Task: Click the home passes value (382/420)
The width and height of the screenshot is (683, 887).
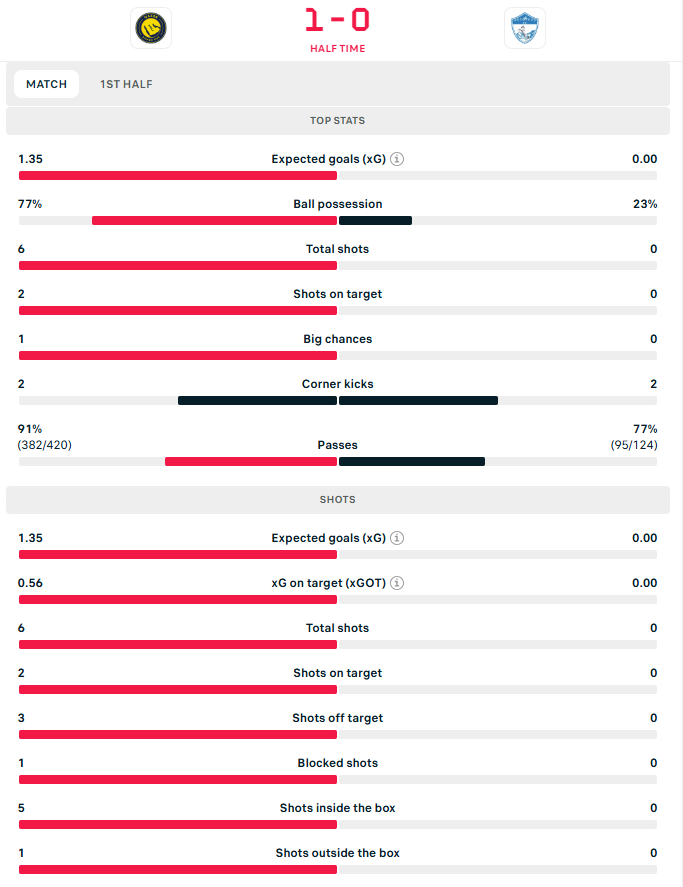Action: click(x=45, y=445)
